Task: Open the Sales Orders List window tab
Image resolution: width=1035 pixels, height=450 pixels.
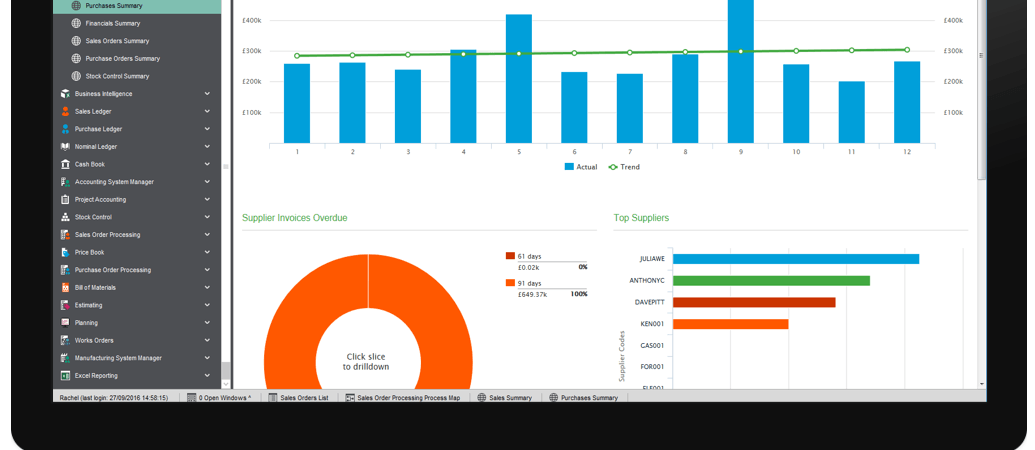Action: point(298,398)
